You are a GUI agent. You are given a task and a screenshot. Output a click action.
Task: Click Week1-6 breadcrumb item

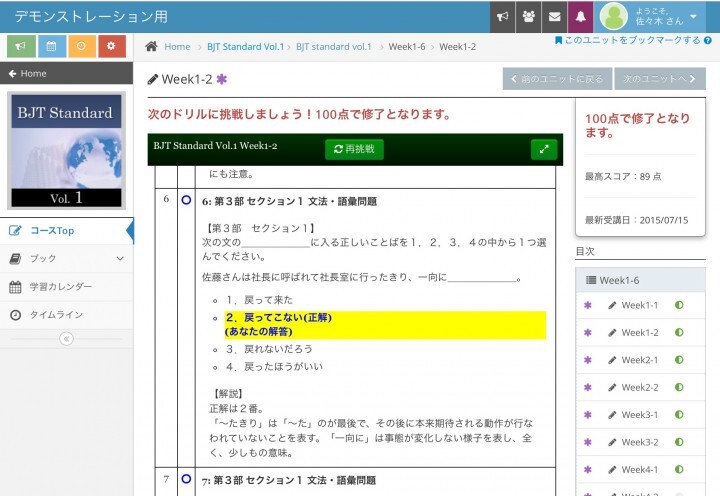pyautogui.click(x=407, y=46)
